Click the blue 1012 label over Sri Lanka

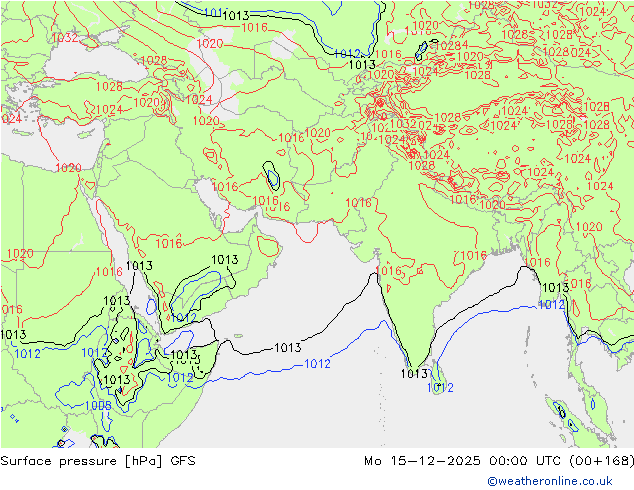pos(440,388)
